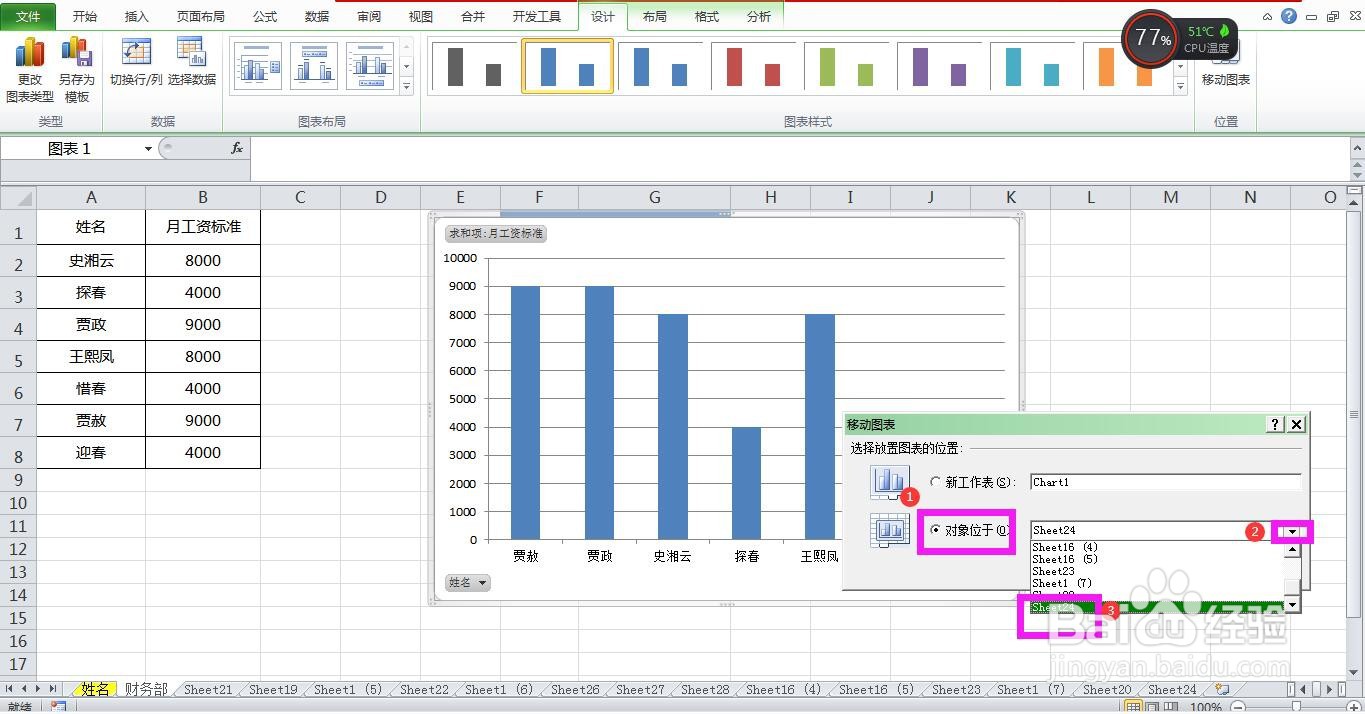Click the Select All corner of the worksheet
Image resolution: width=1365 pixels, height=714 pixels.
pyautogui.click(x=18, y=197)
